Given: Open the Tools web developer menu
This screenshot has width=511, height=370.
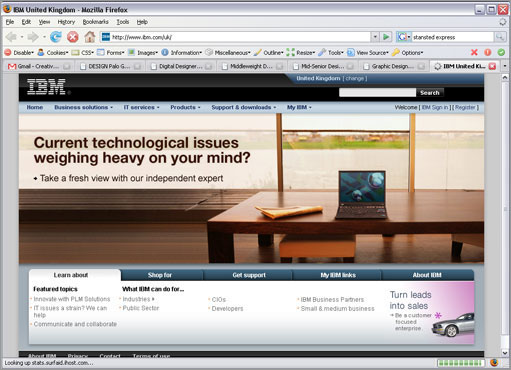Looking at the screenshot, I should pos(331,53).
